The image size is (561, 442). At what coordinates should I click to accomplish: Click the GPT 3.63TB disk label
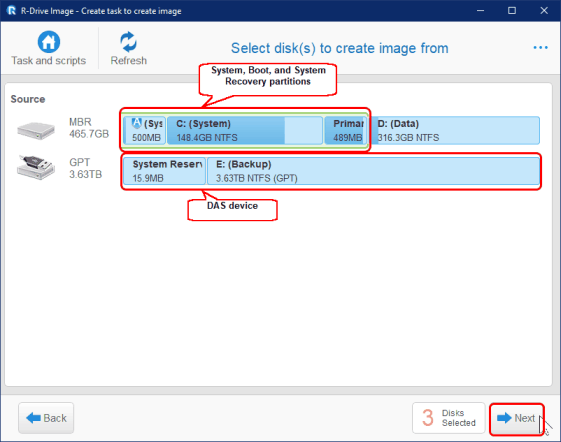86,168
